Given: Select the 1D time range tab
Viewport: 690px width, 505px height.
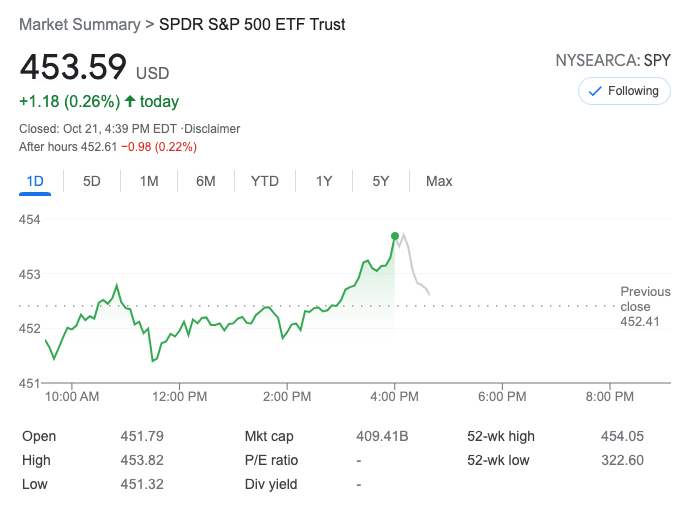Looking at the screenshot, I should [x=35, y=181].
